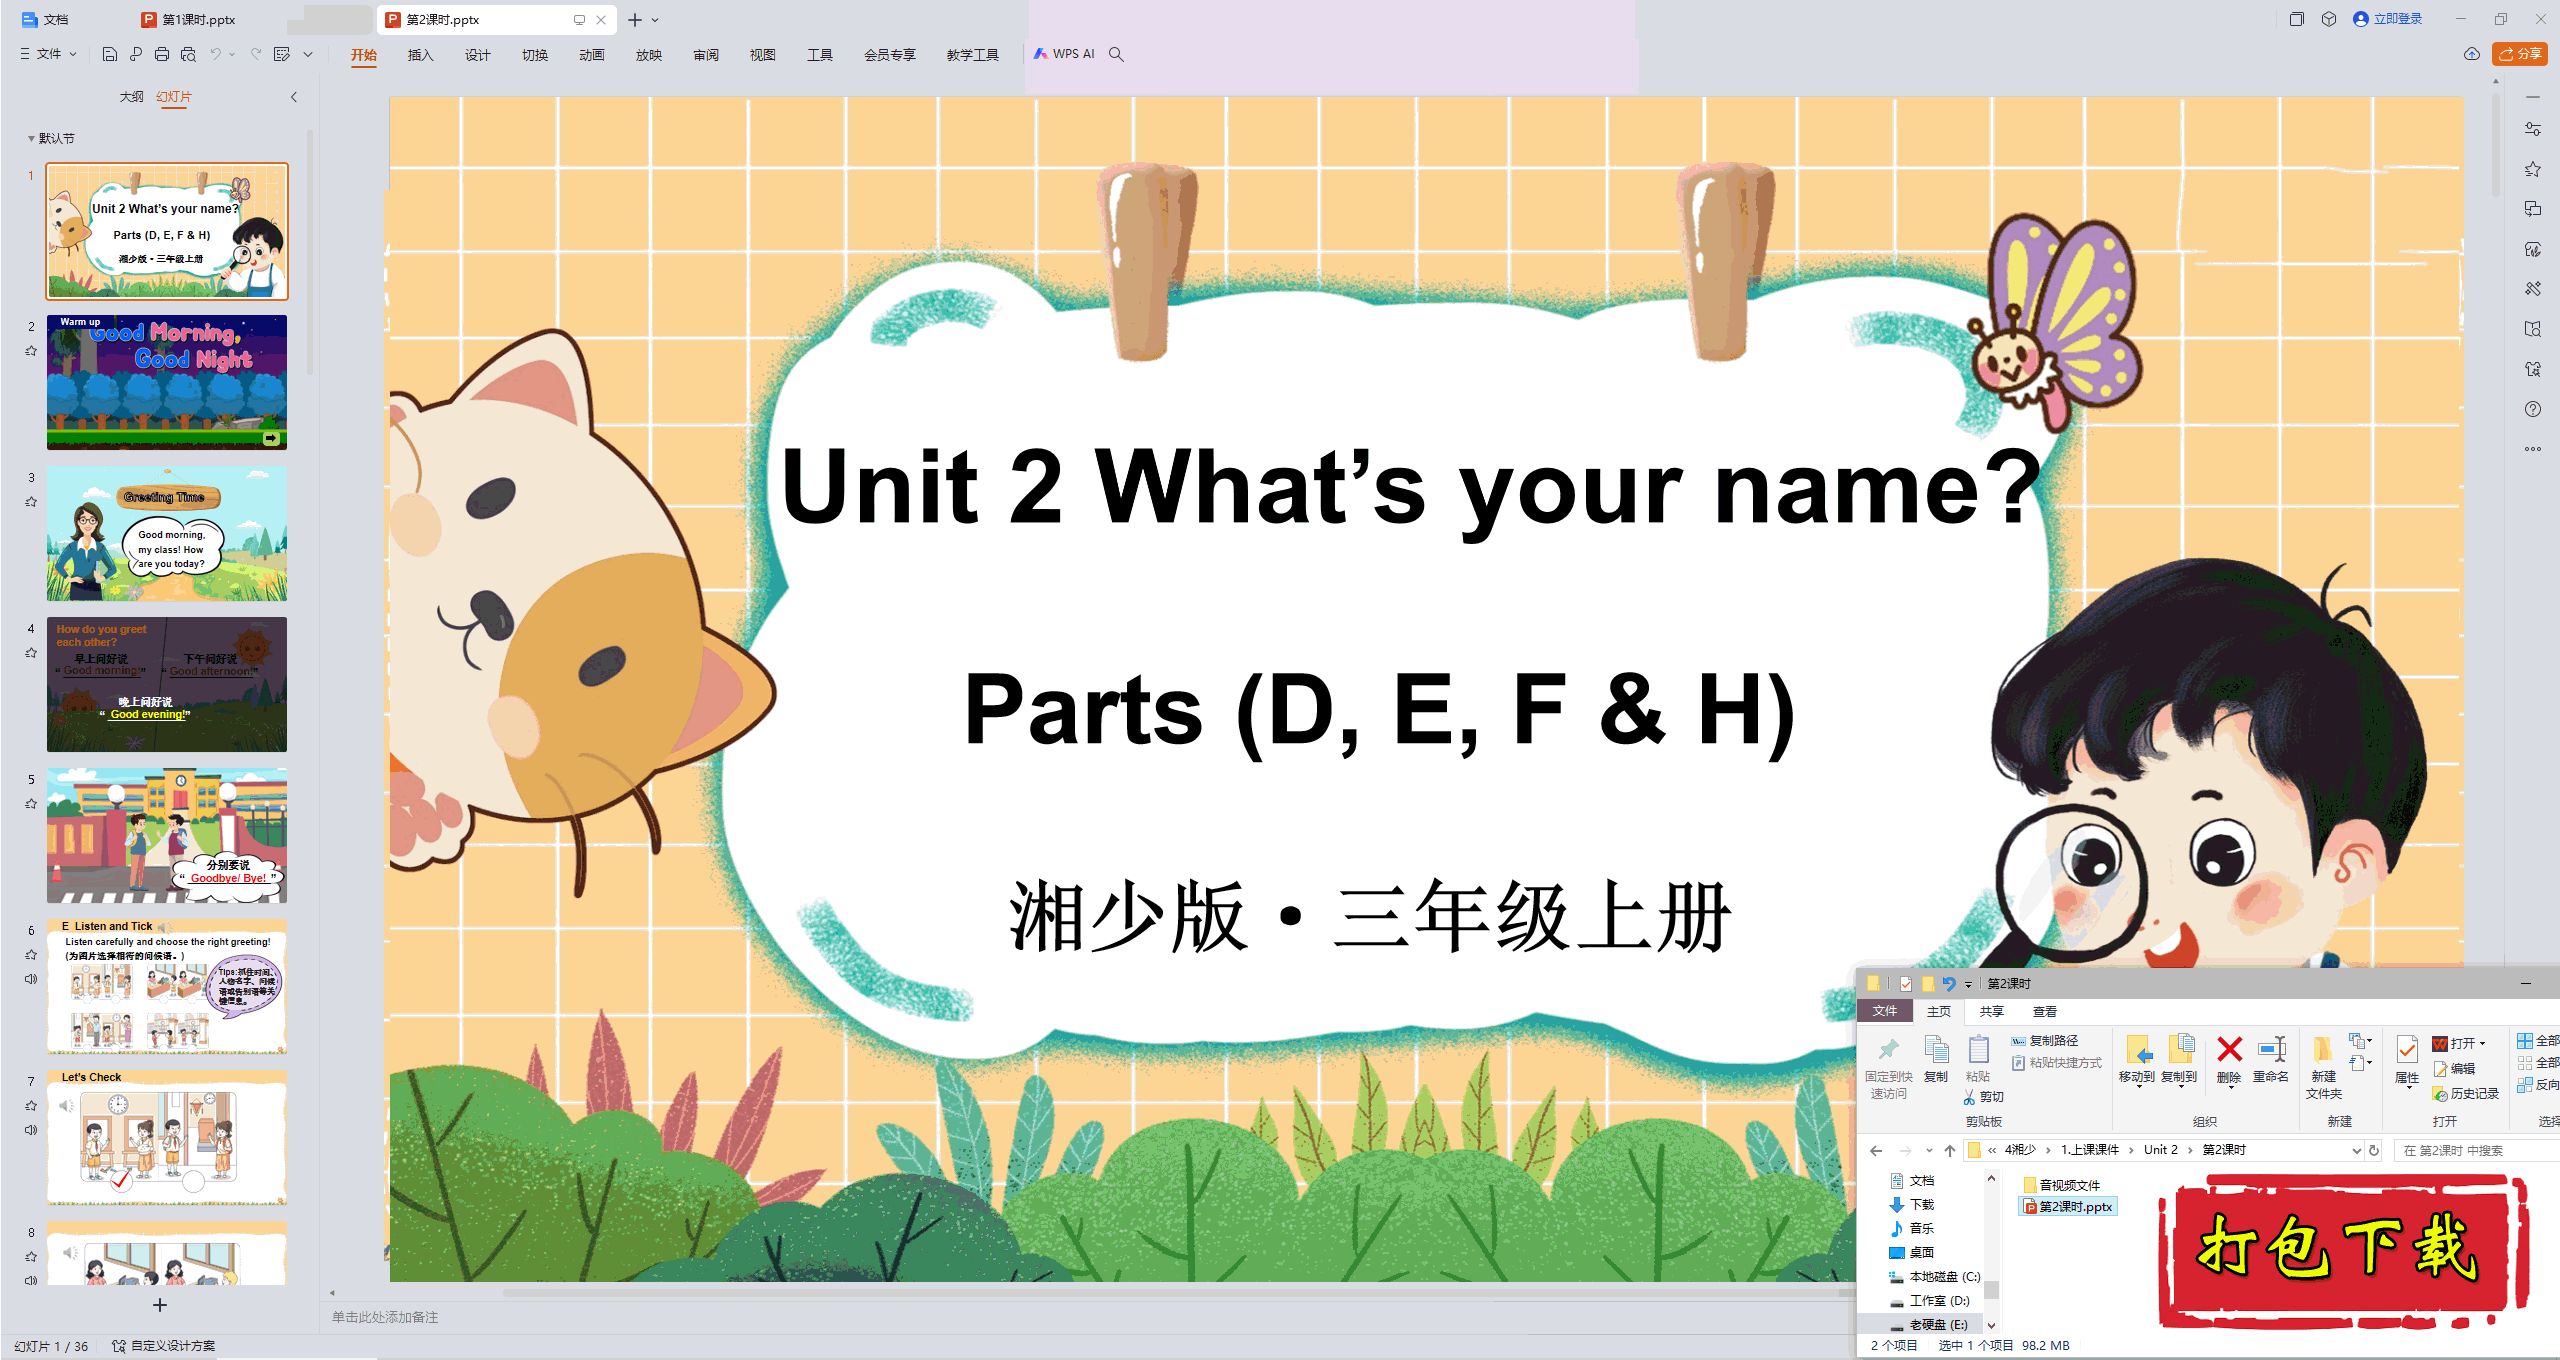Open the settings sliders icon in right sidebar
Screen dimensions: 2560x1360
2533,129
